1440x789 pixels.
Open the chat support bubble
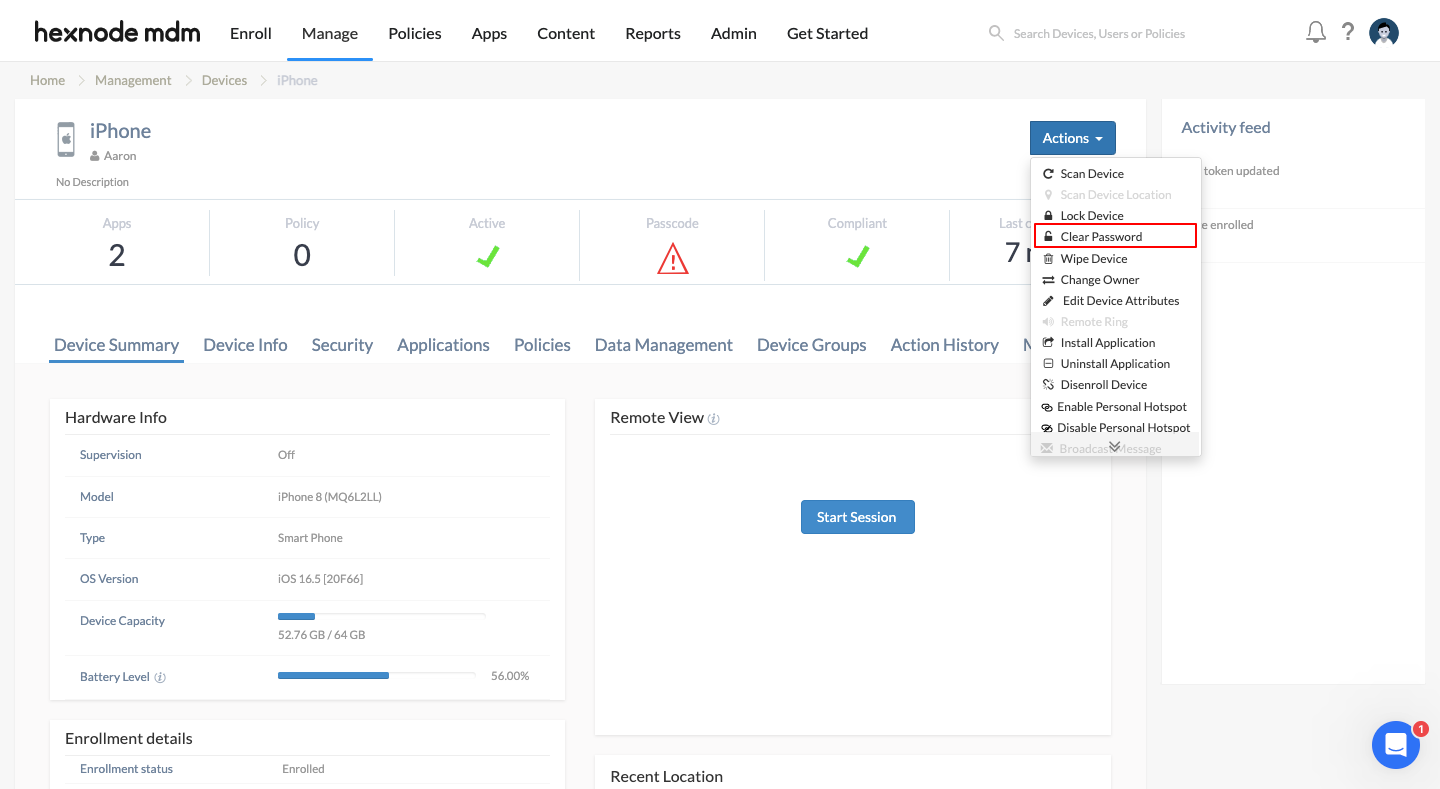pyautogui.click(x=1396, y=745)
